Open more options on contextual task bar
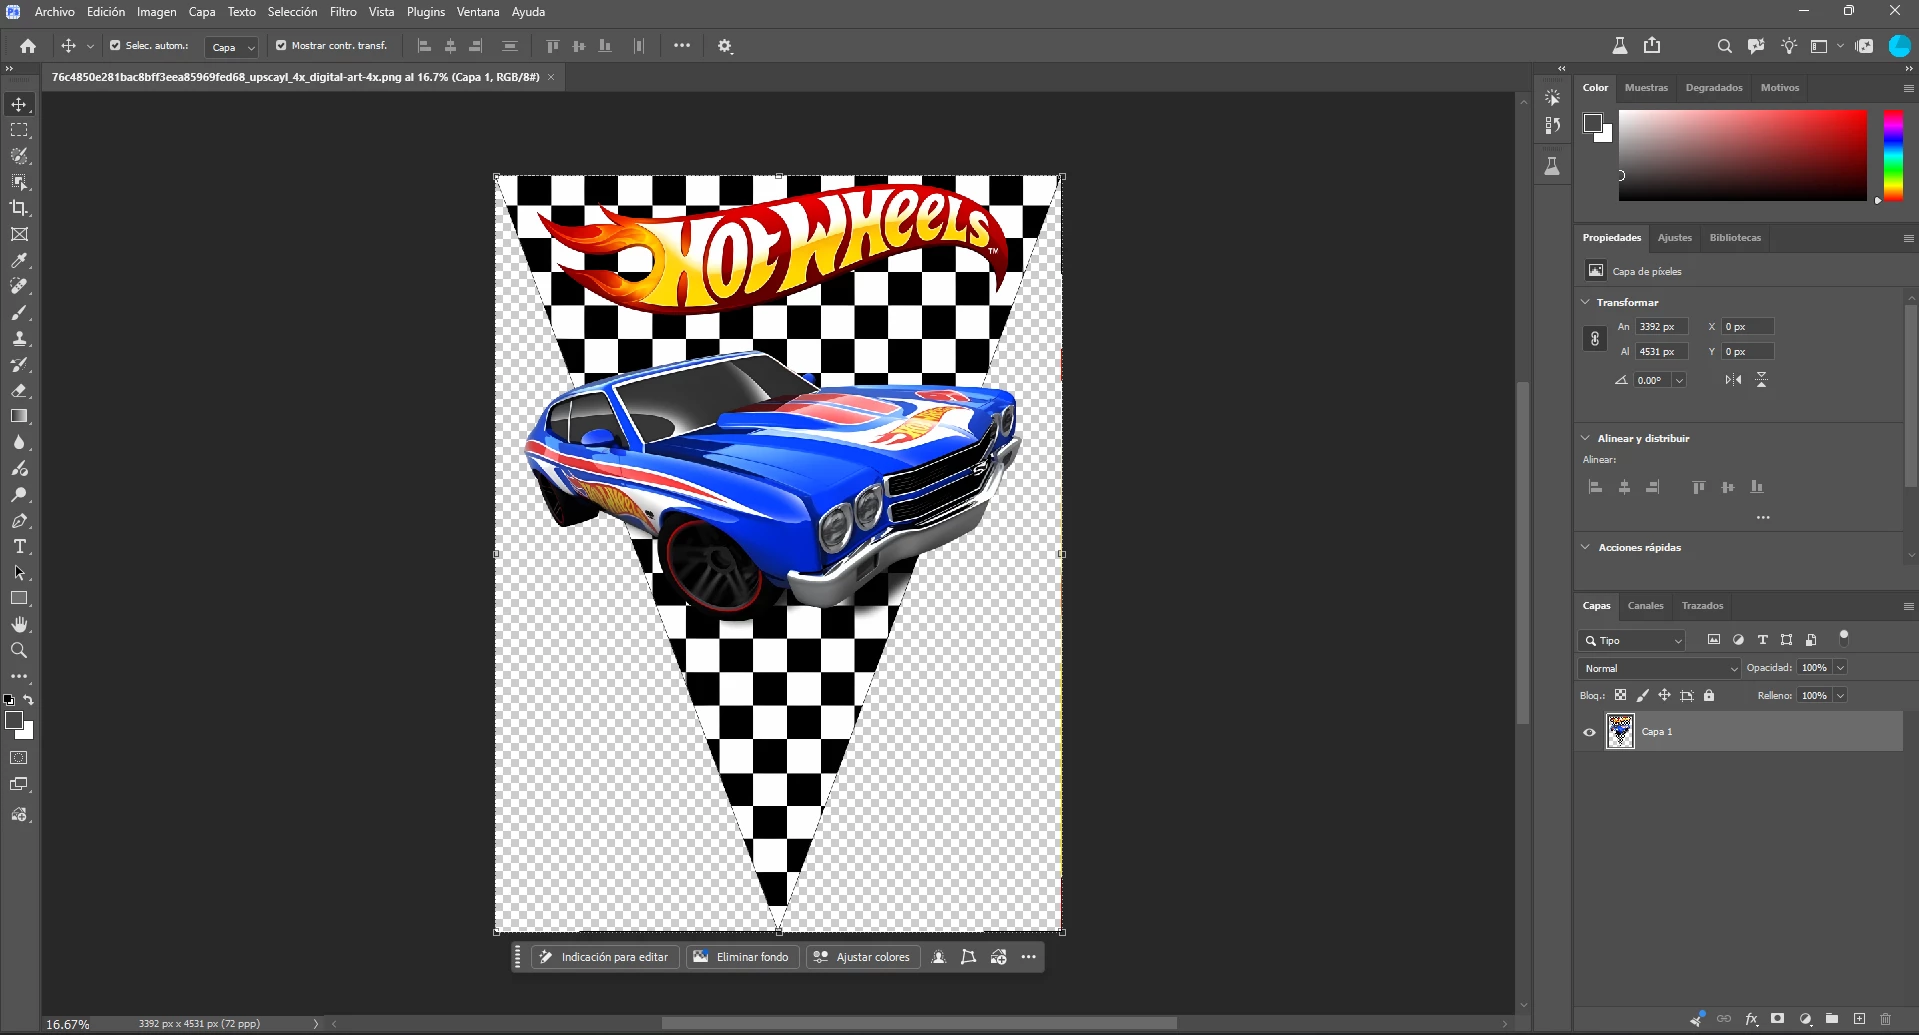 (x=1028, y=957)
